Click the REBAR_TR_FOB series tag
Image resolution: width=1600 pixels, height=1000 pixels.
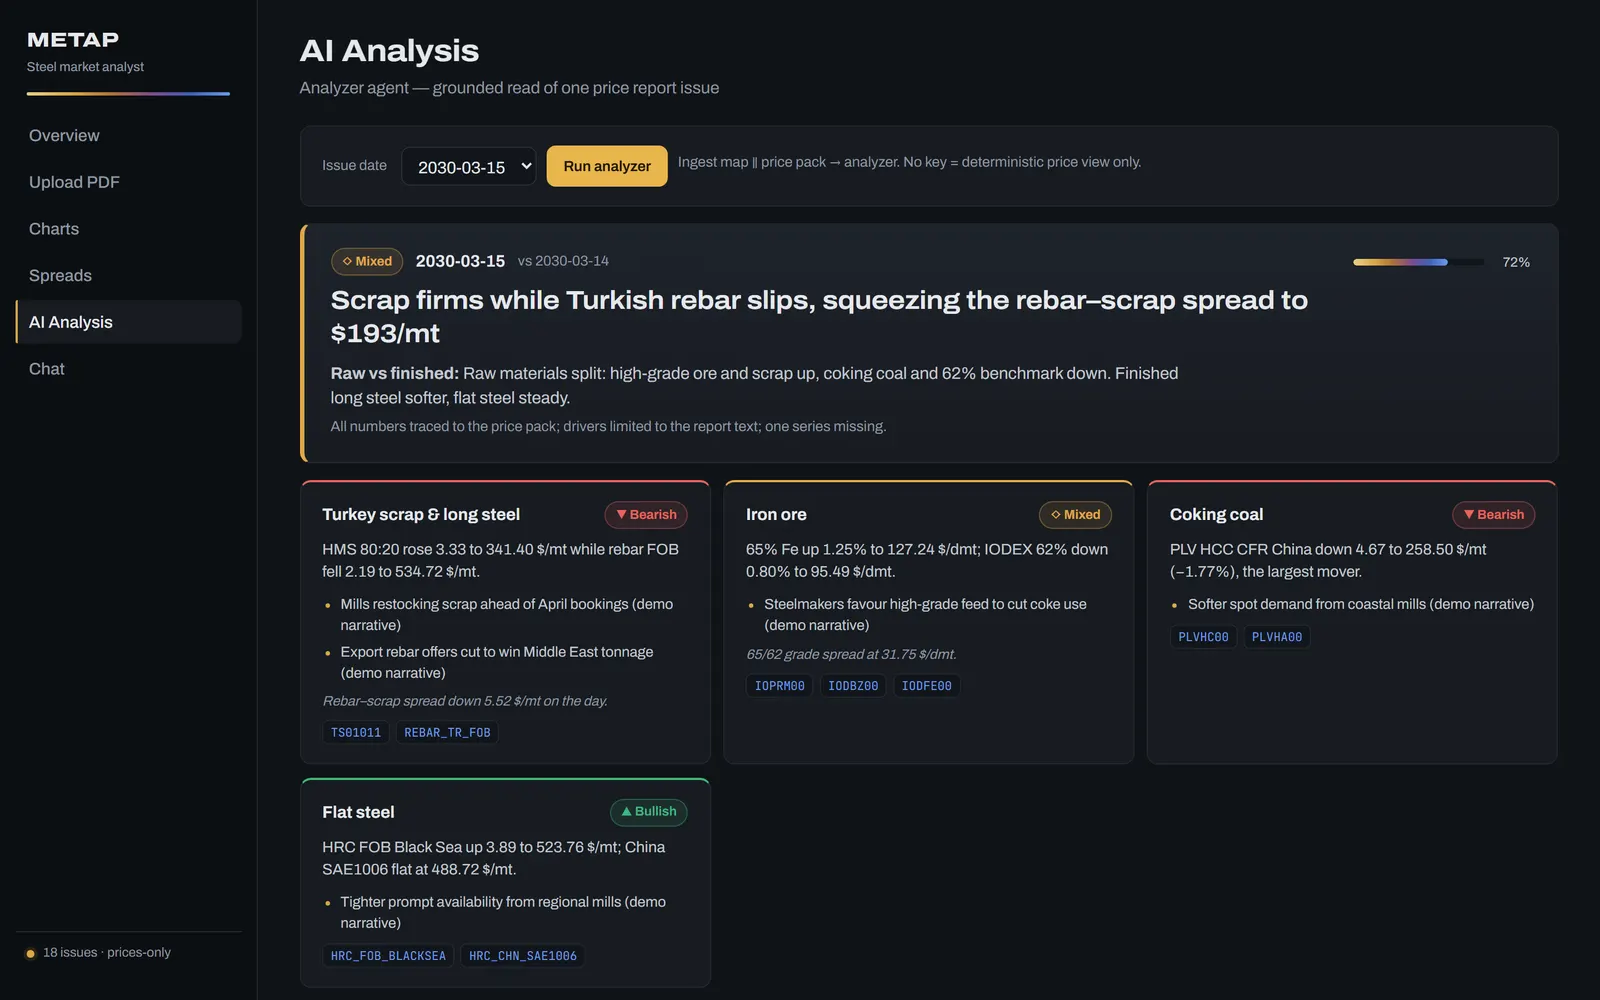click(447, 733)
